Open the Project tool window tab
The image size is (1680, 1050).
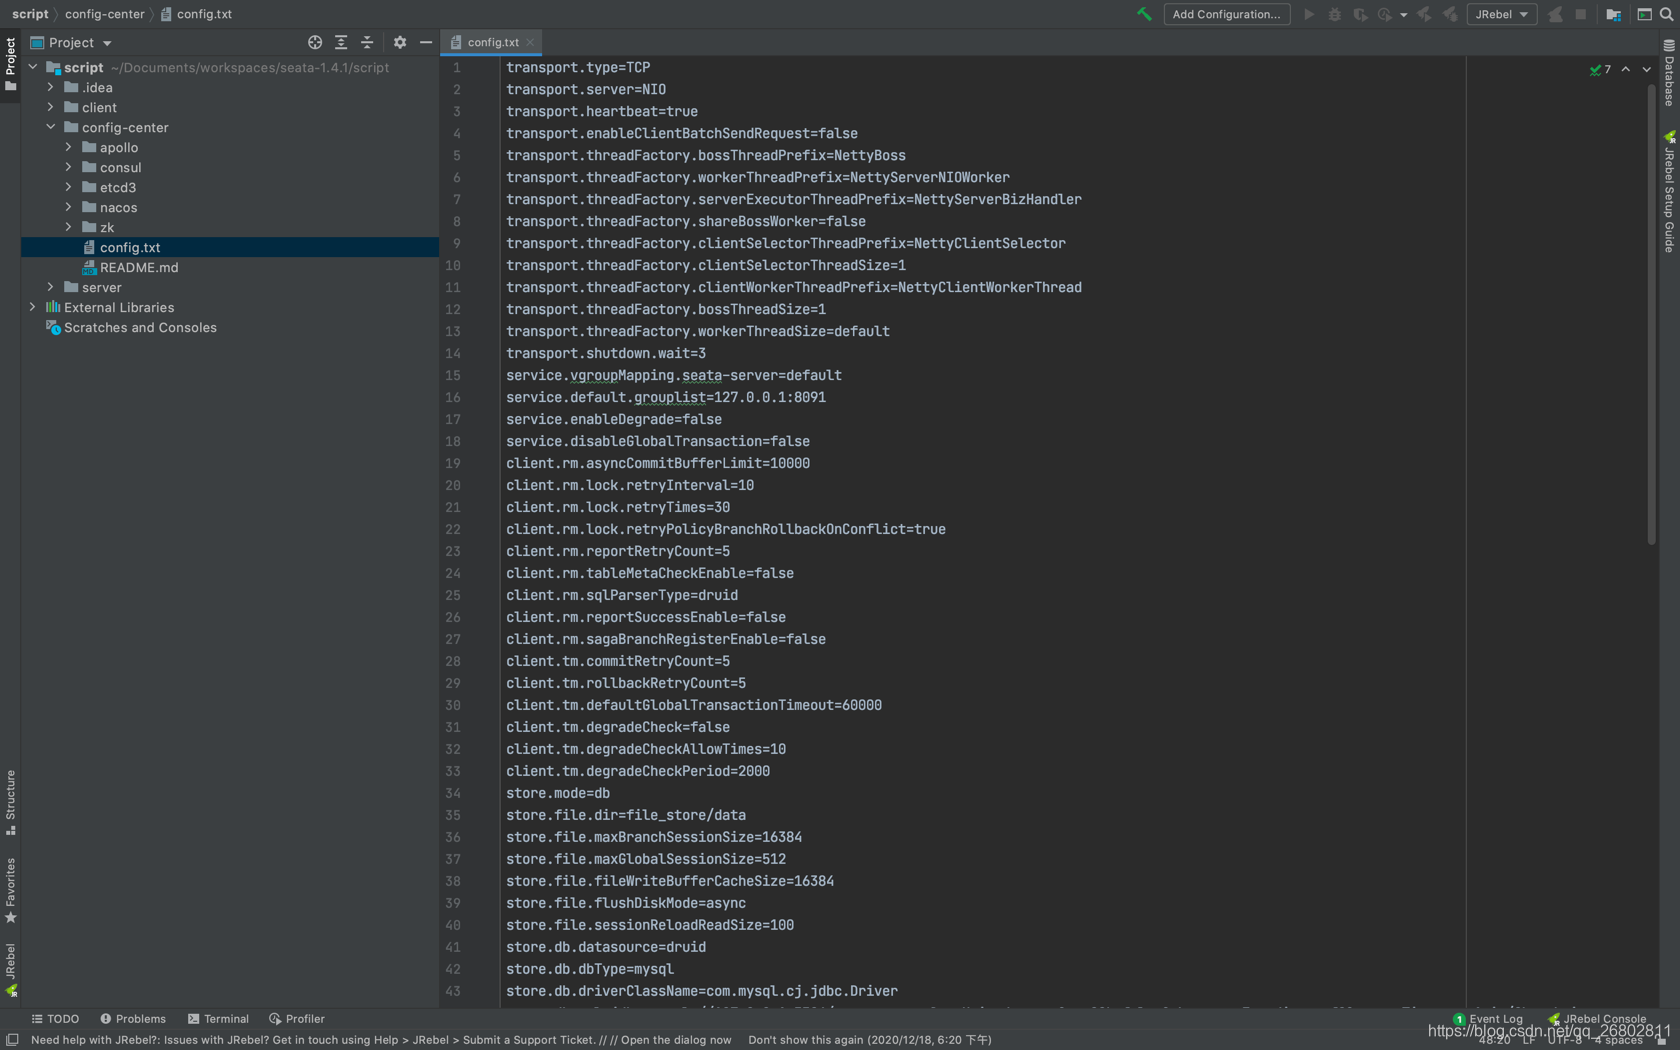point(10,64)
